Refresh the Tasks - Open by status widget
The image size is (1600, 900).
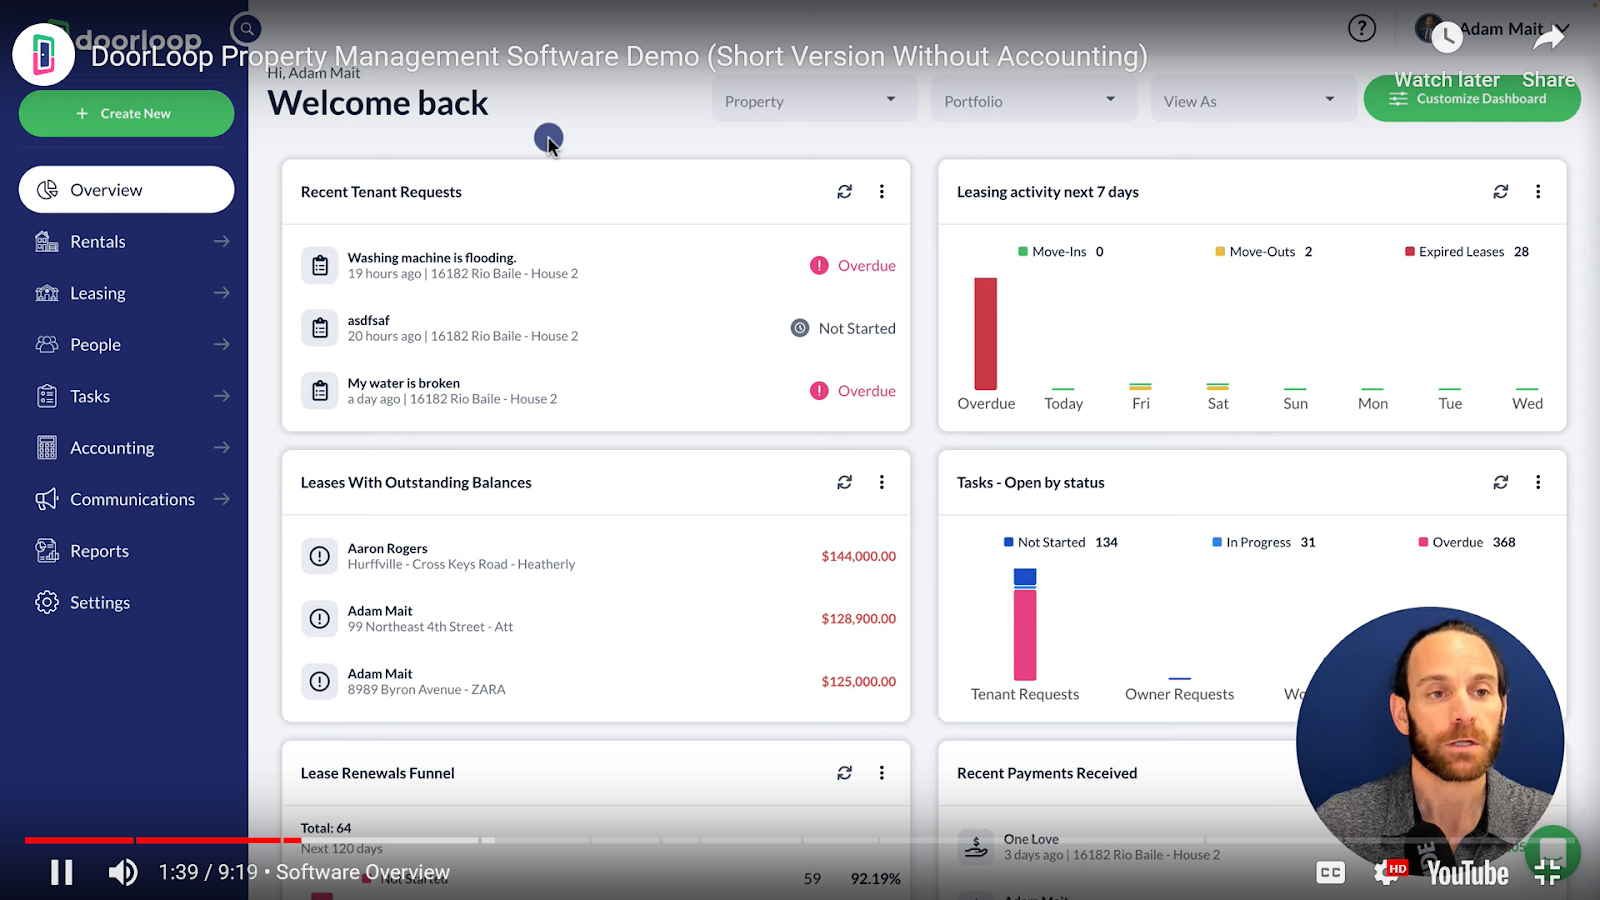tap(1501, 483)
